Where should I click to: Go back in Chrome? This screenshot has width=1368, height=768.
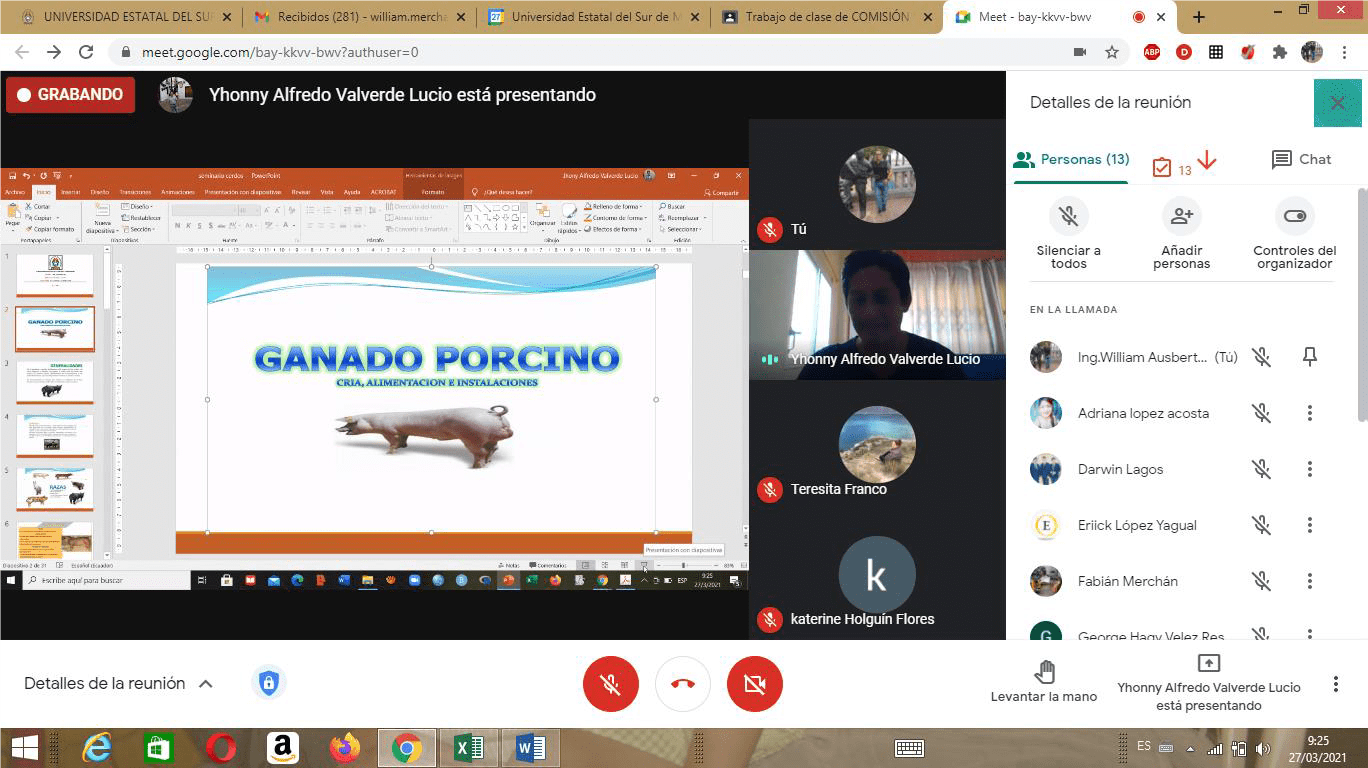[22, 52]
